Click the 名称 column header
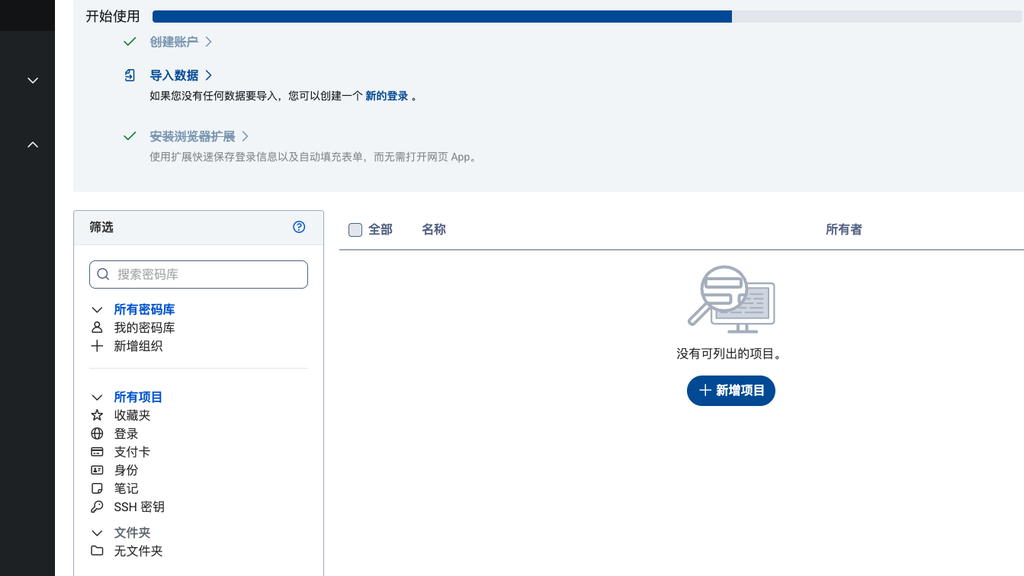This screenshot has height=576, width=1024. tap(434, 229)
